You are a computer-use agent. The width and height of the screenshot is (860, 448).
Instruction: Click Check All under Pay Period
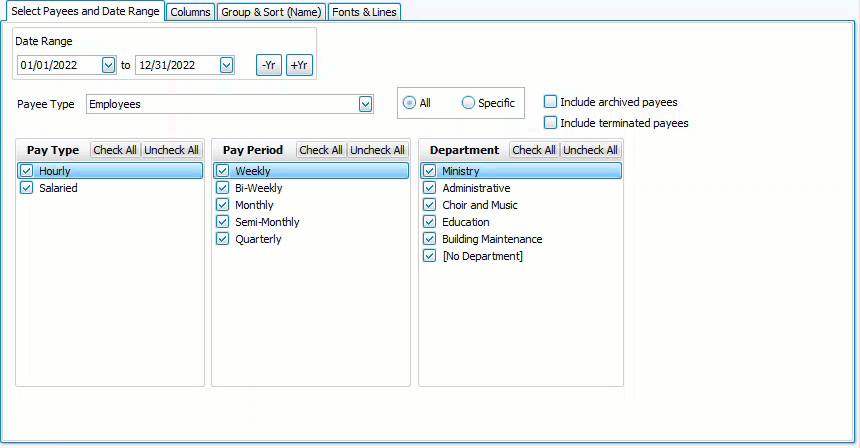point(321,150)
